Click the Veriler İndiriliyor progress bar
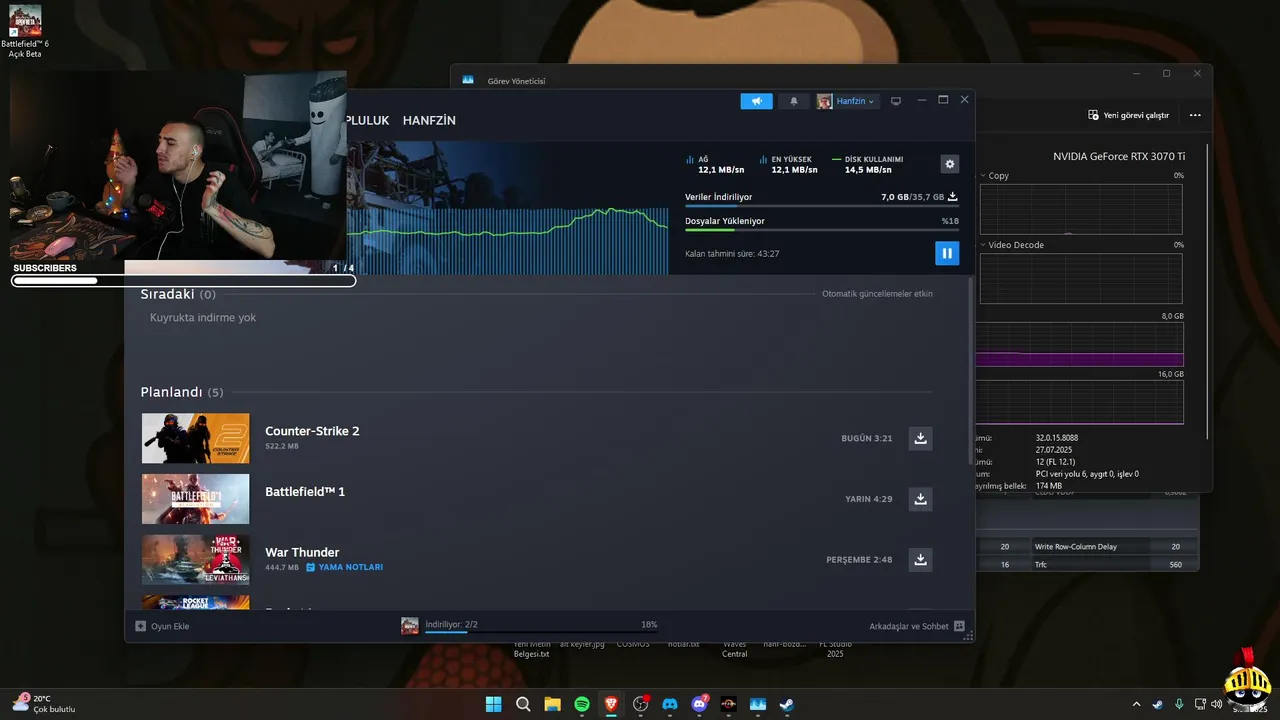1280x720 pixels. (822, 206)
